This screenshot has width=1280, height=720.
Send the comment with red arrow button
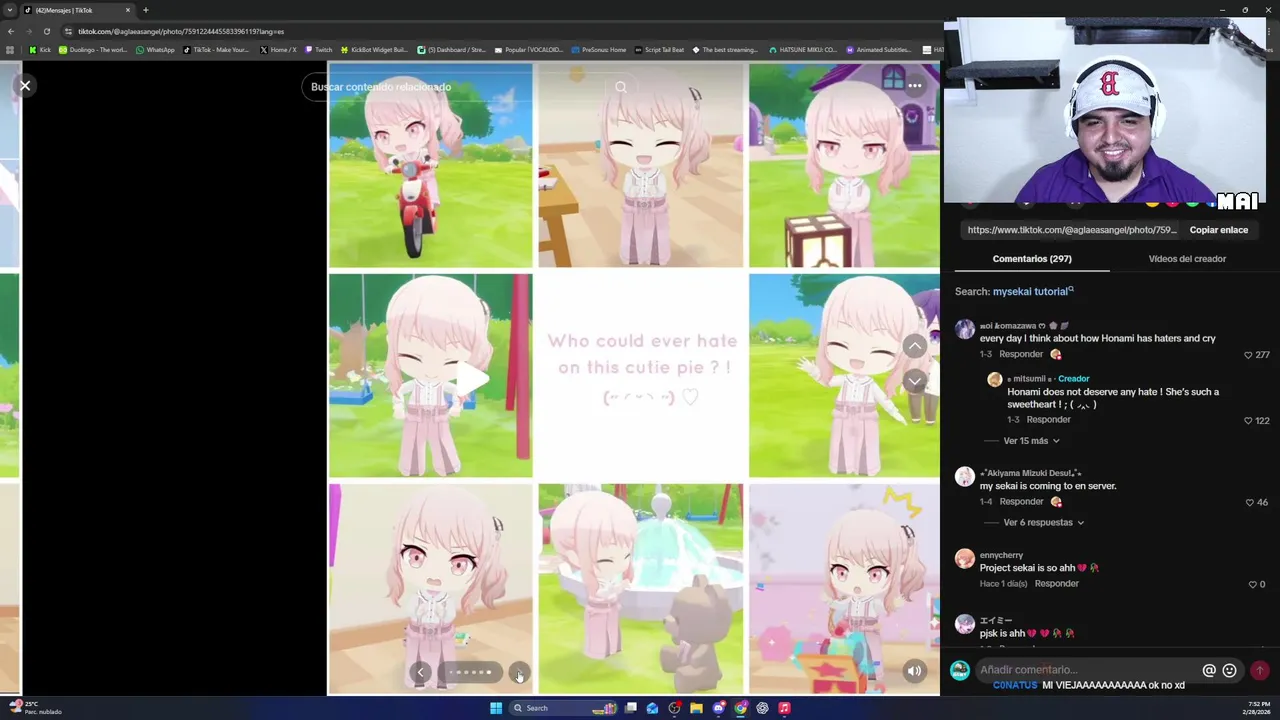1260,670
